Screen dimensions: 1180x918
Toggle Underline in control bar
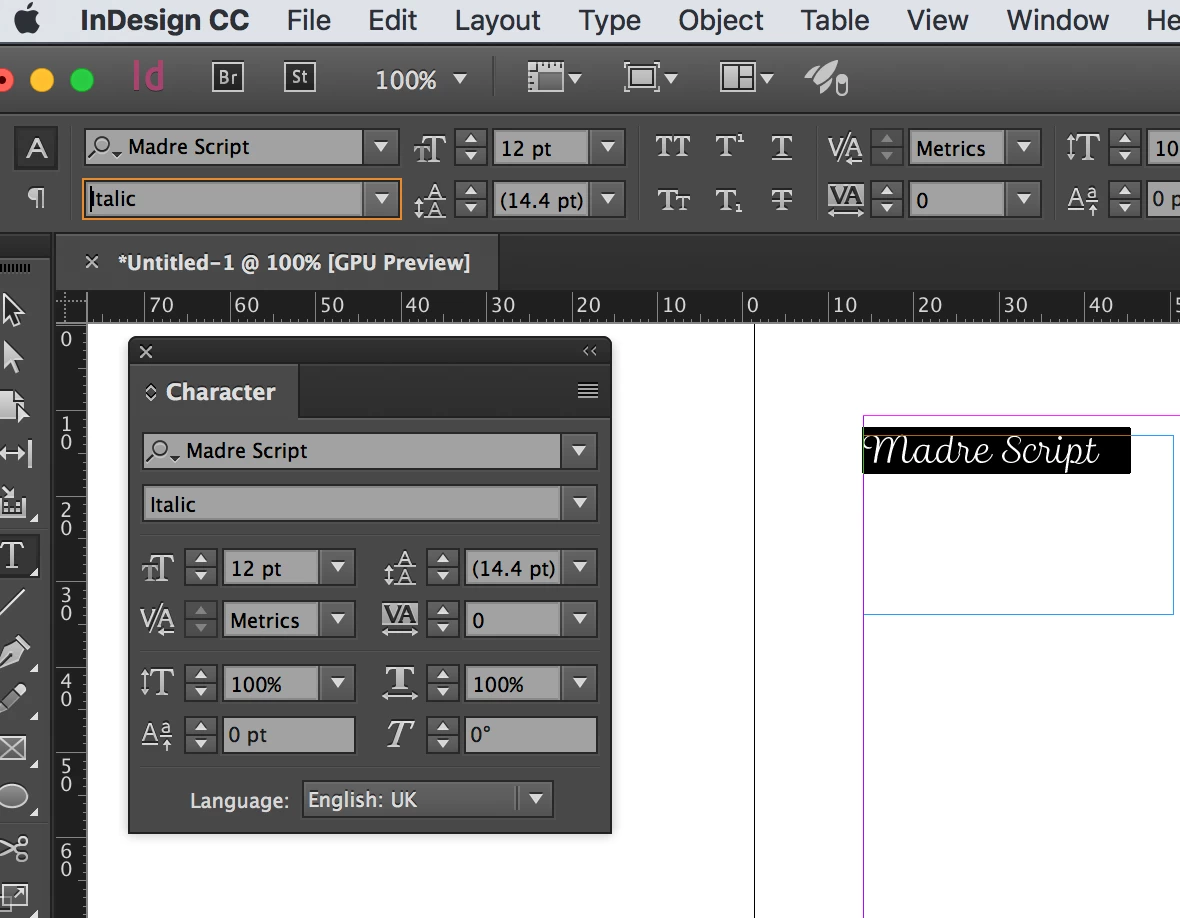pyautogui.click(x=781, y=147)
